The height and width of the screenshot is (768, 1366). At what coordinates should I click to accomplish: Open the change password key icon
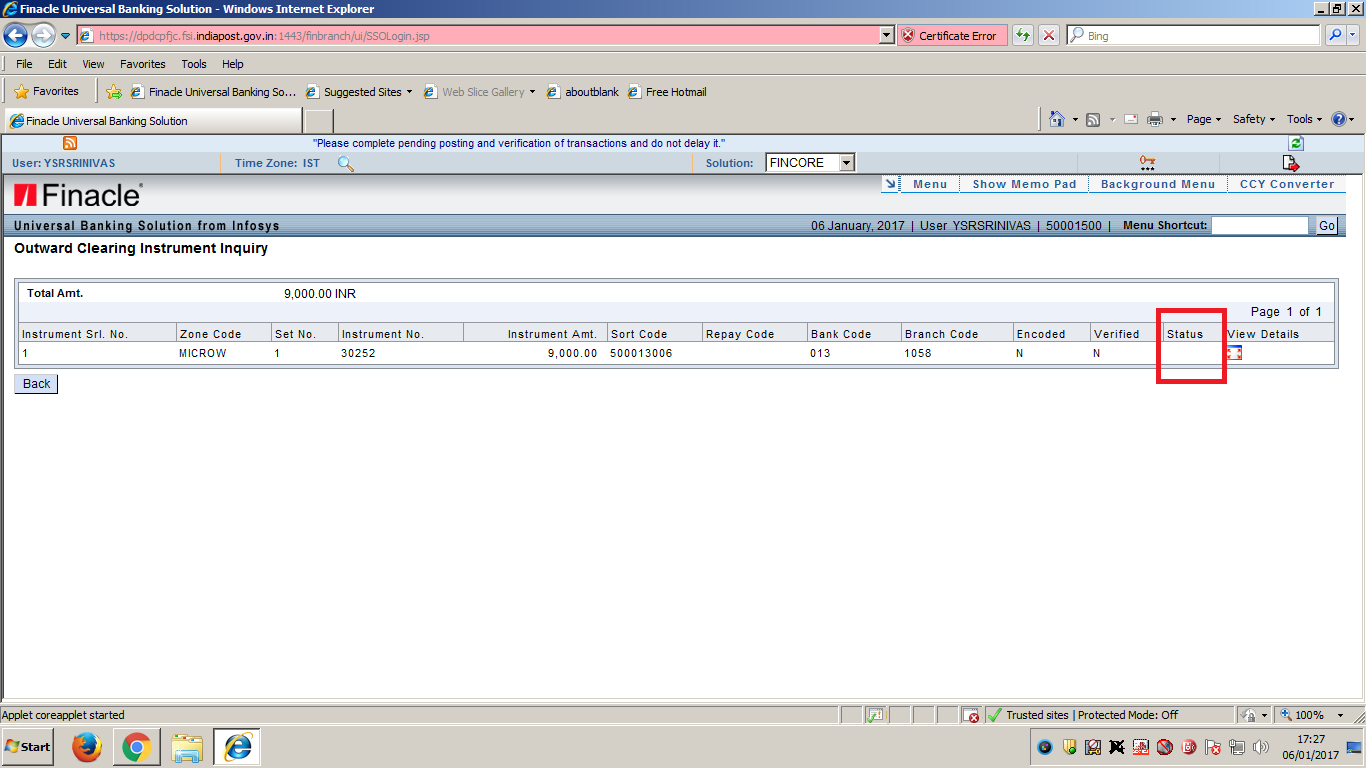click(x=1146, y=161)
